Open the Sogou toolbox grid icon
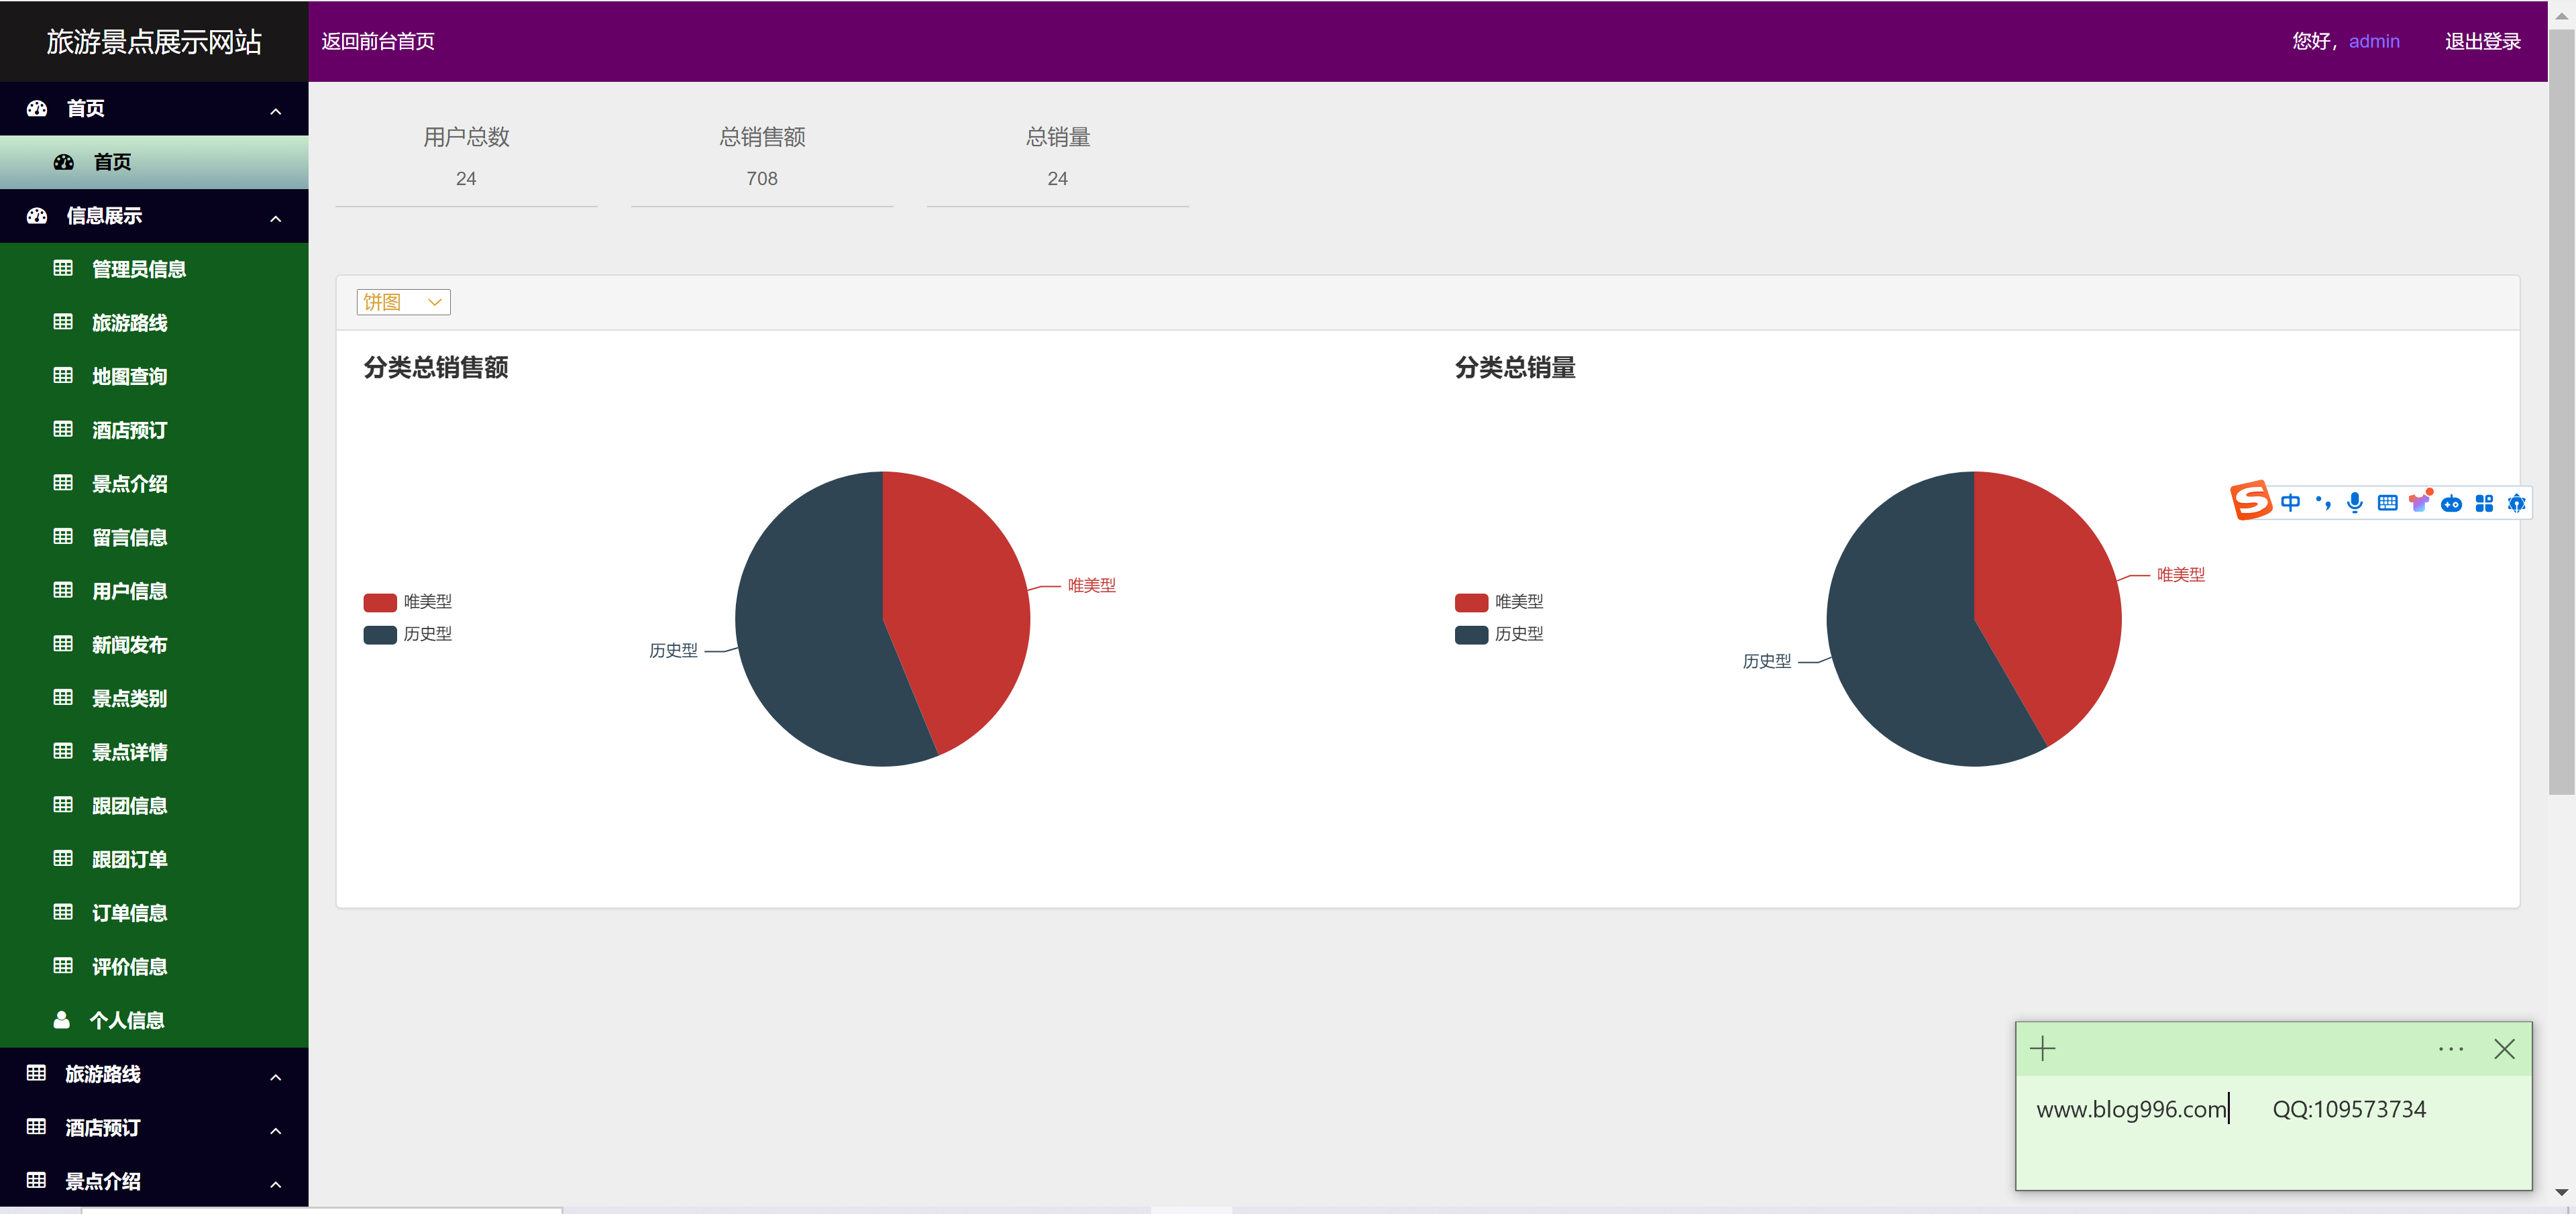Viewport: 2576px width, 1214px height. point(2485,503)
